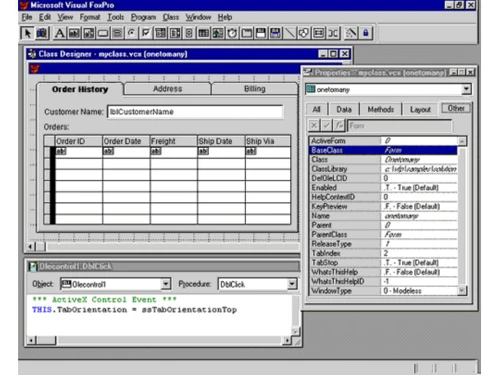Open the Class menu

[171, 17]
